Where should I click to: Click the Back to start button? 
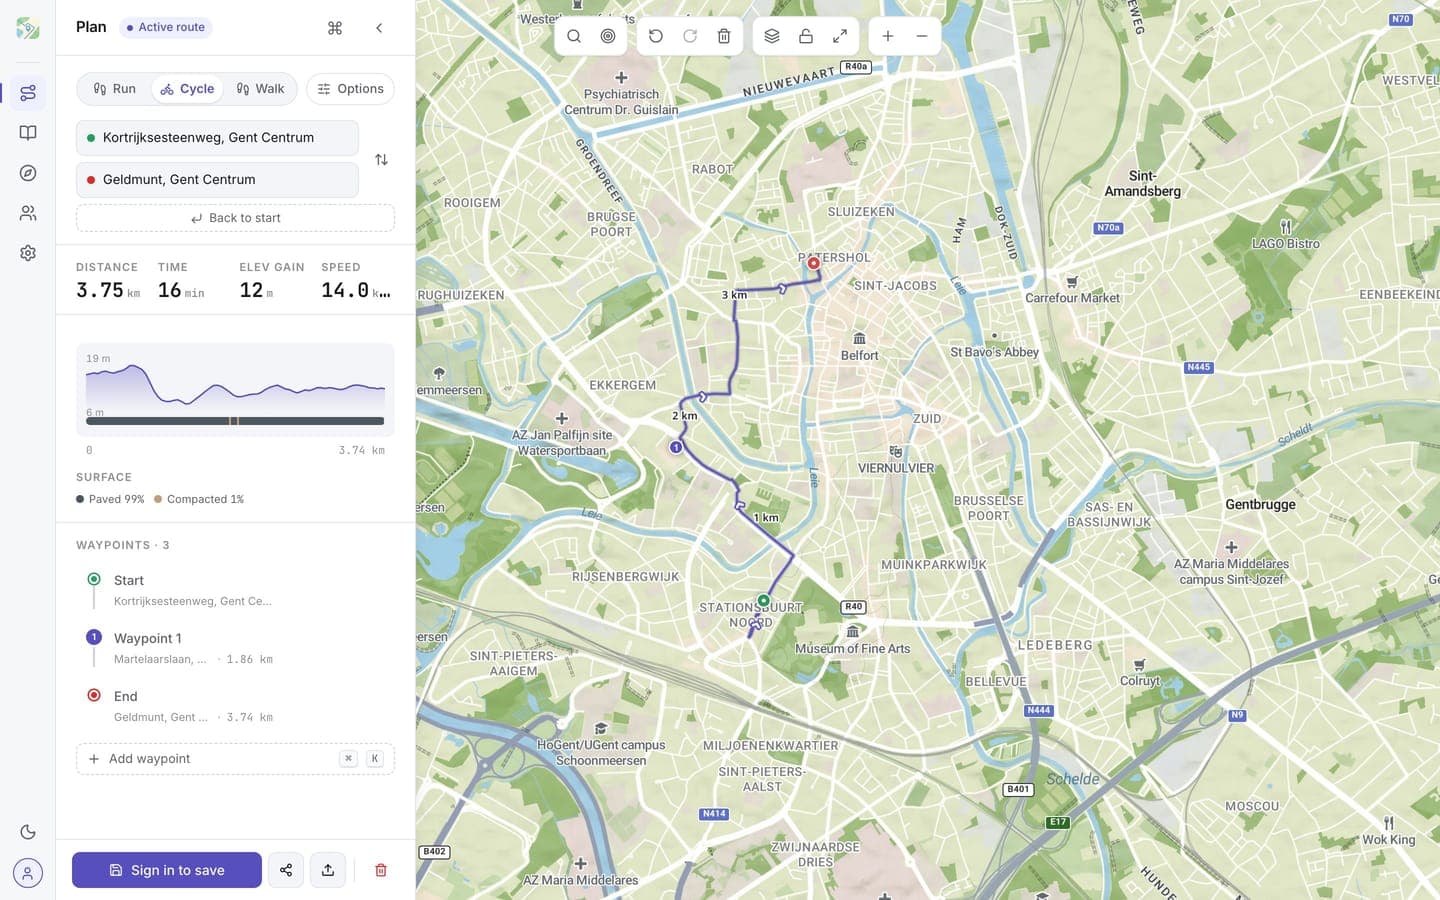click(235, 218)
